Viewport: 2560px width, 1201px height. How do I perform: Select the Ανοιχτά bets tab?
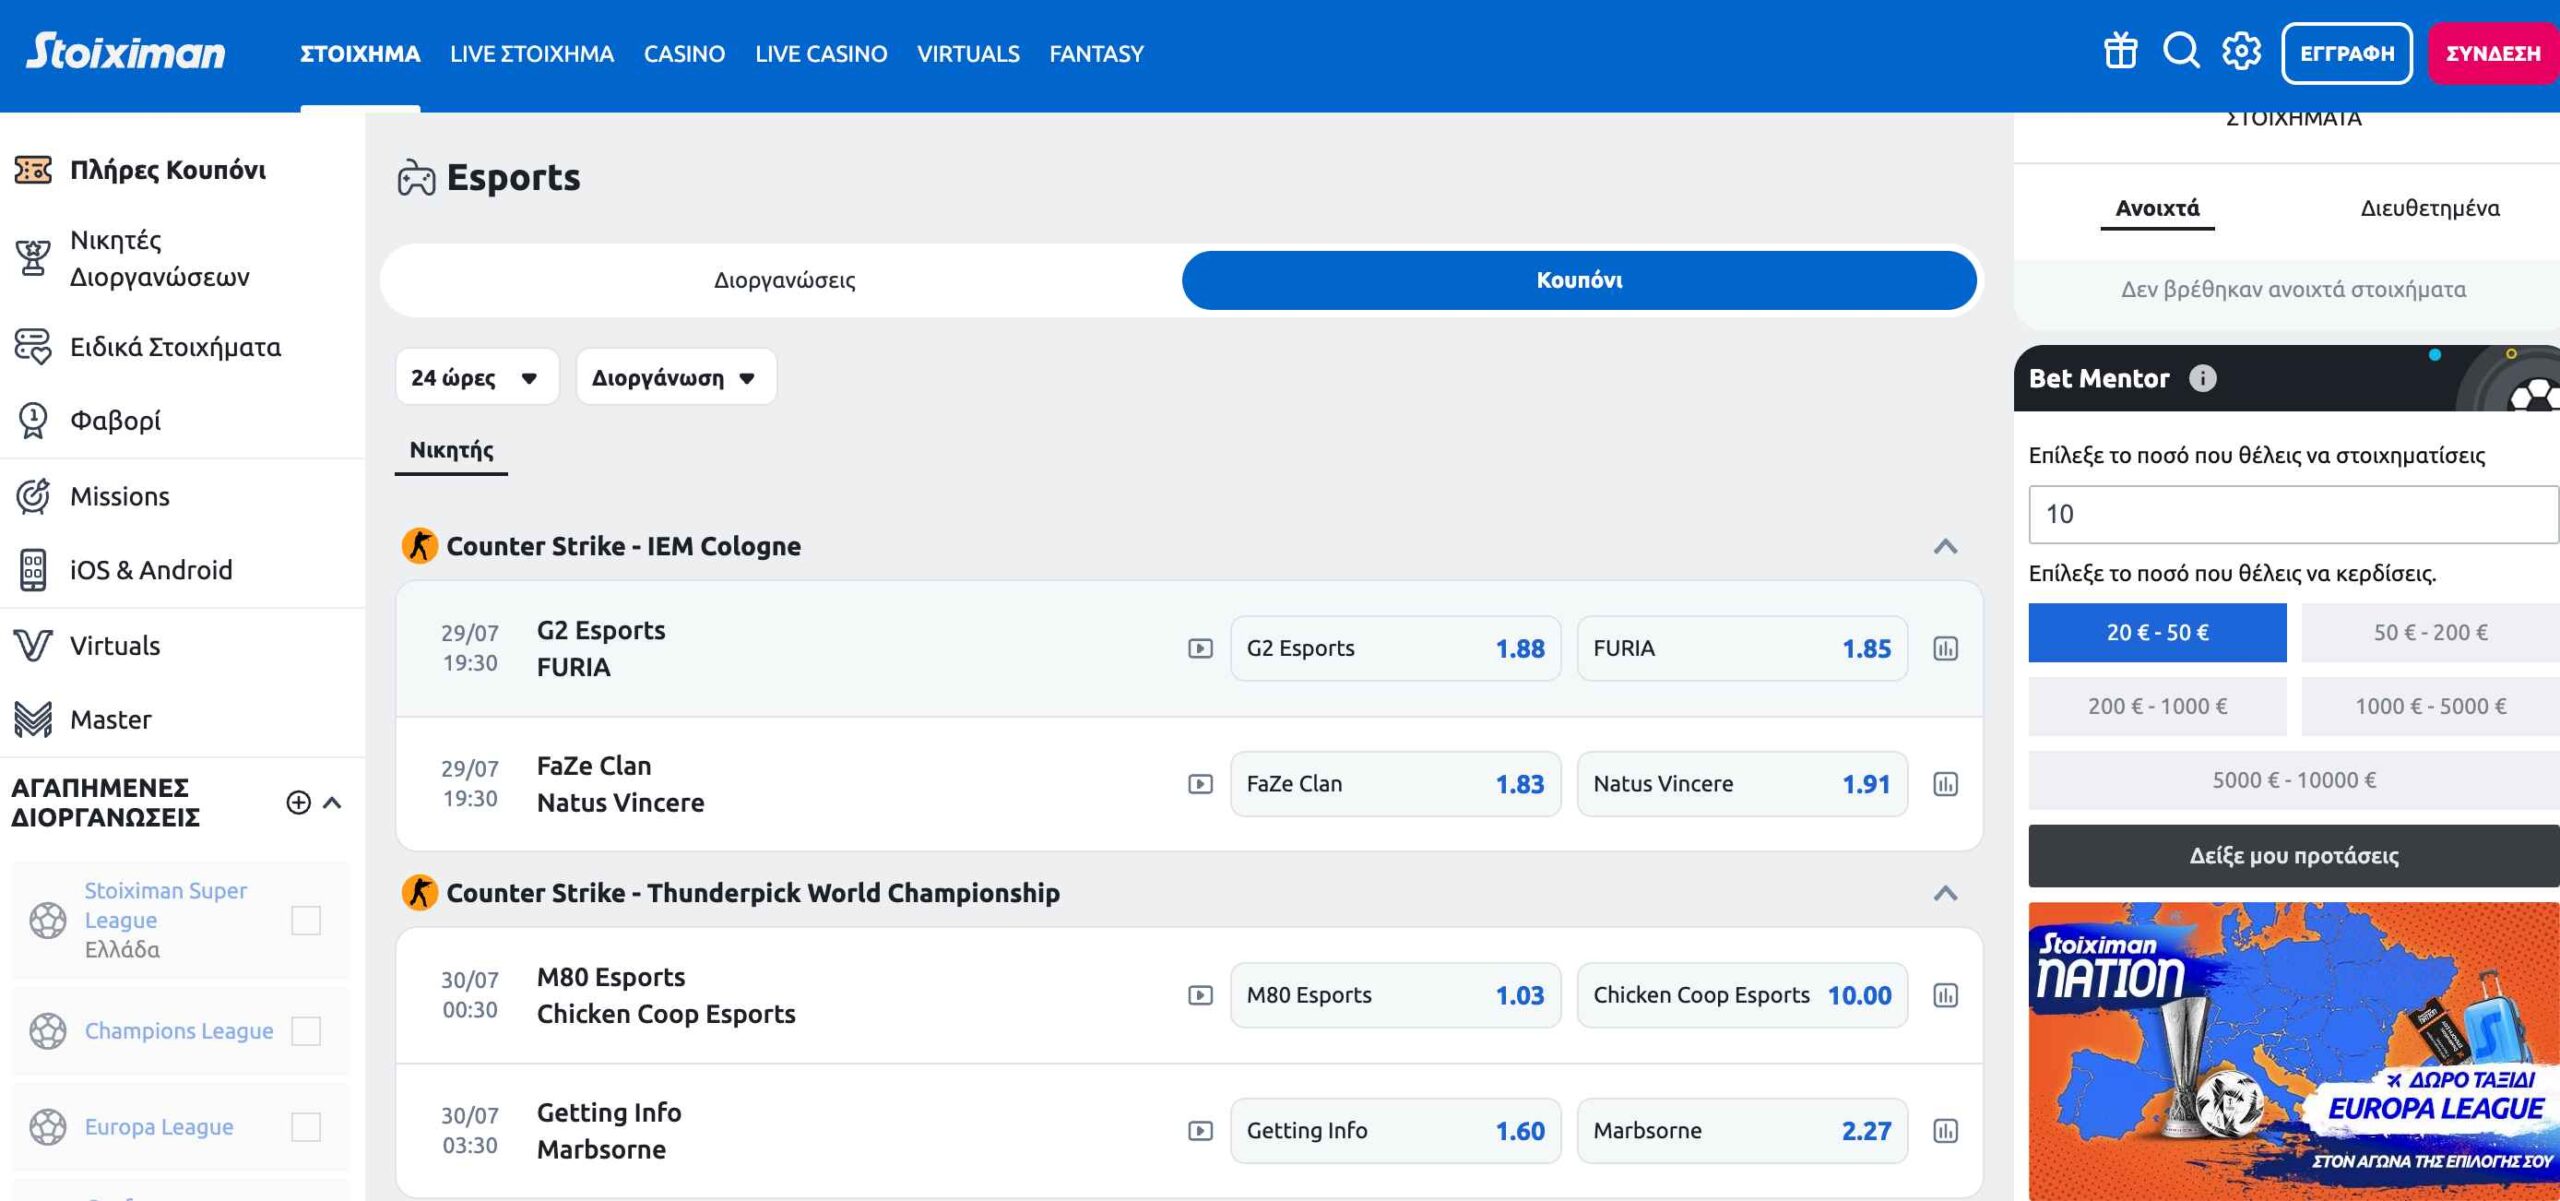(x=2157, y=208)
